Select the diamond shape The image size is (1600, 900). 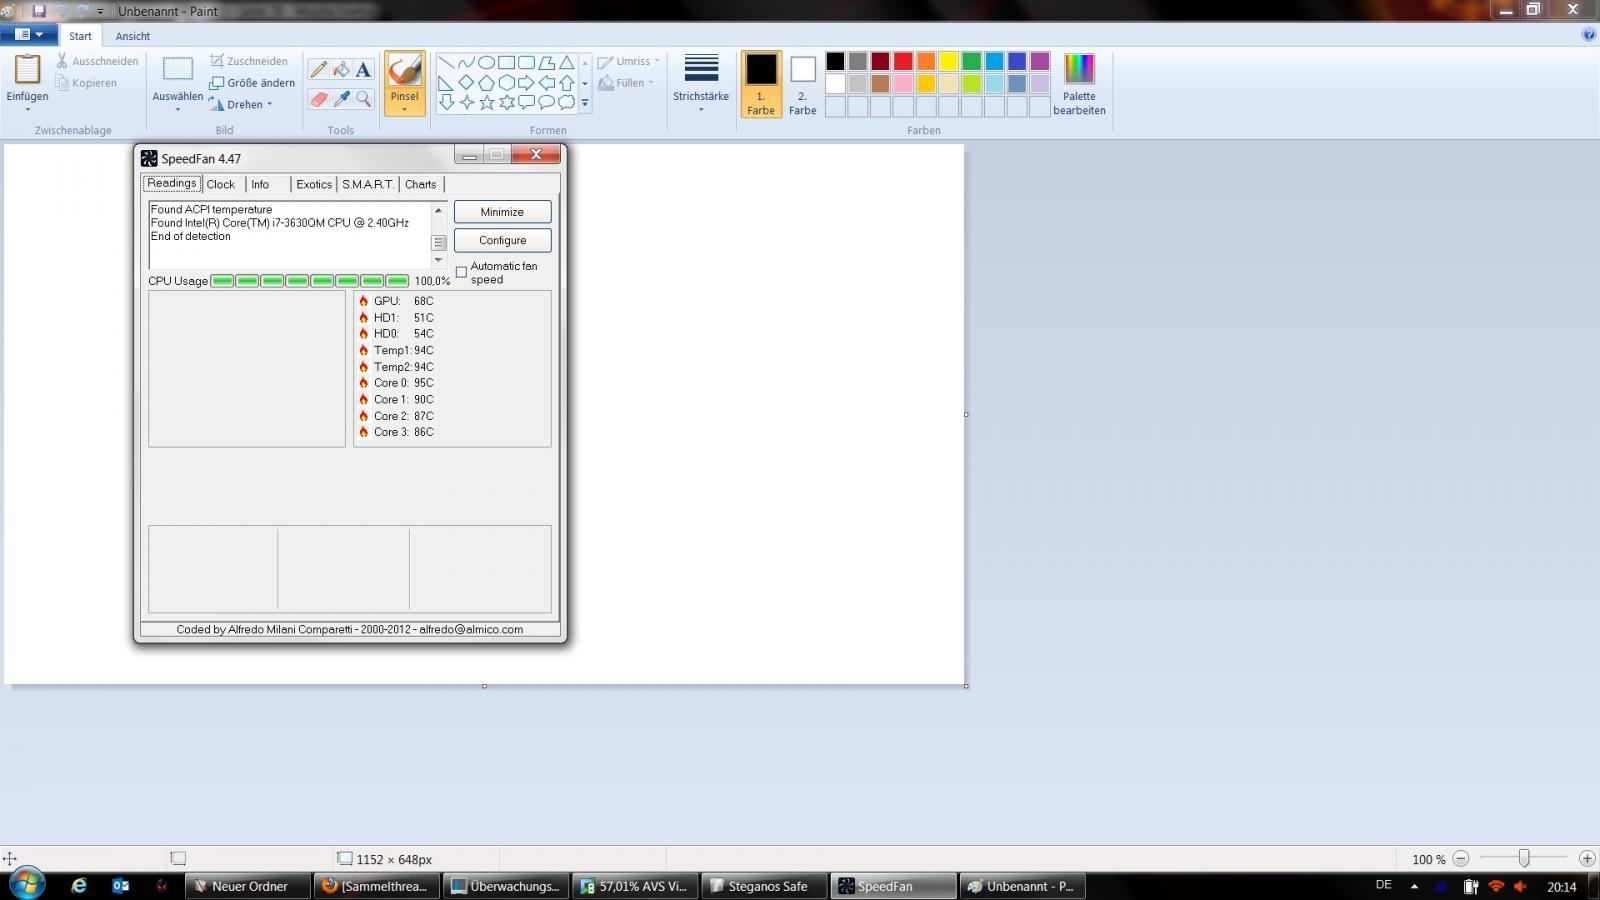click(466, 82)
